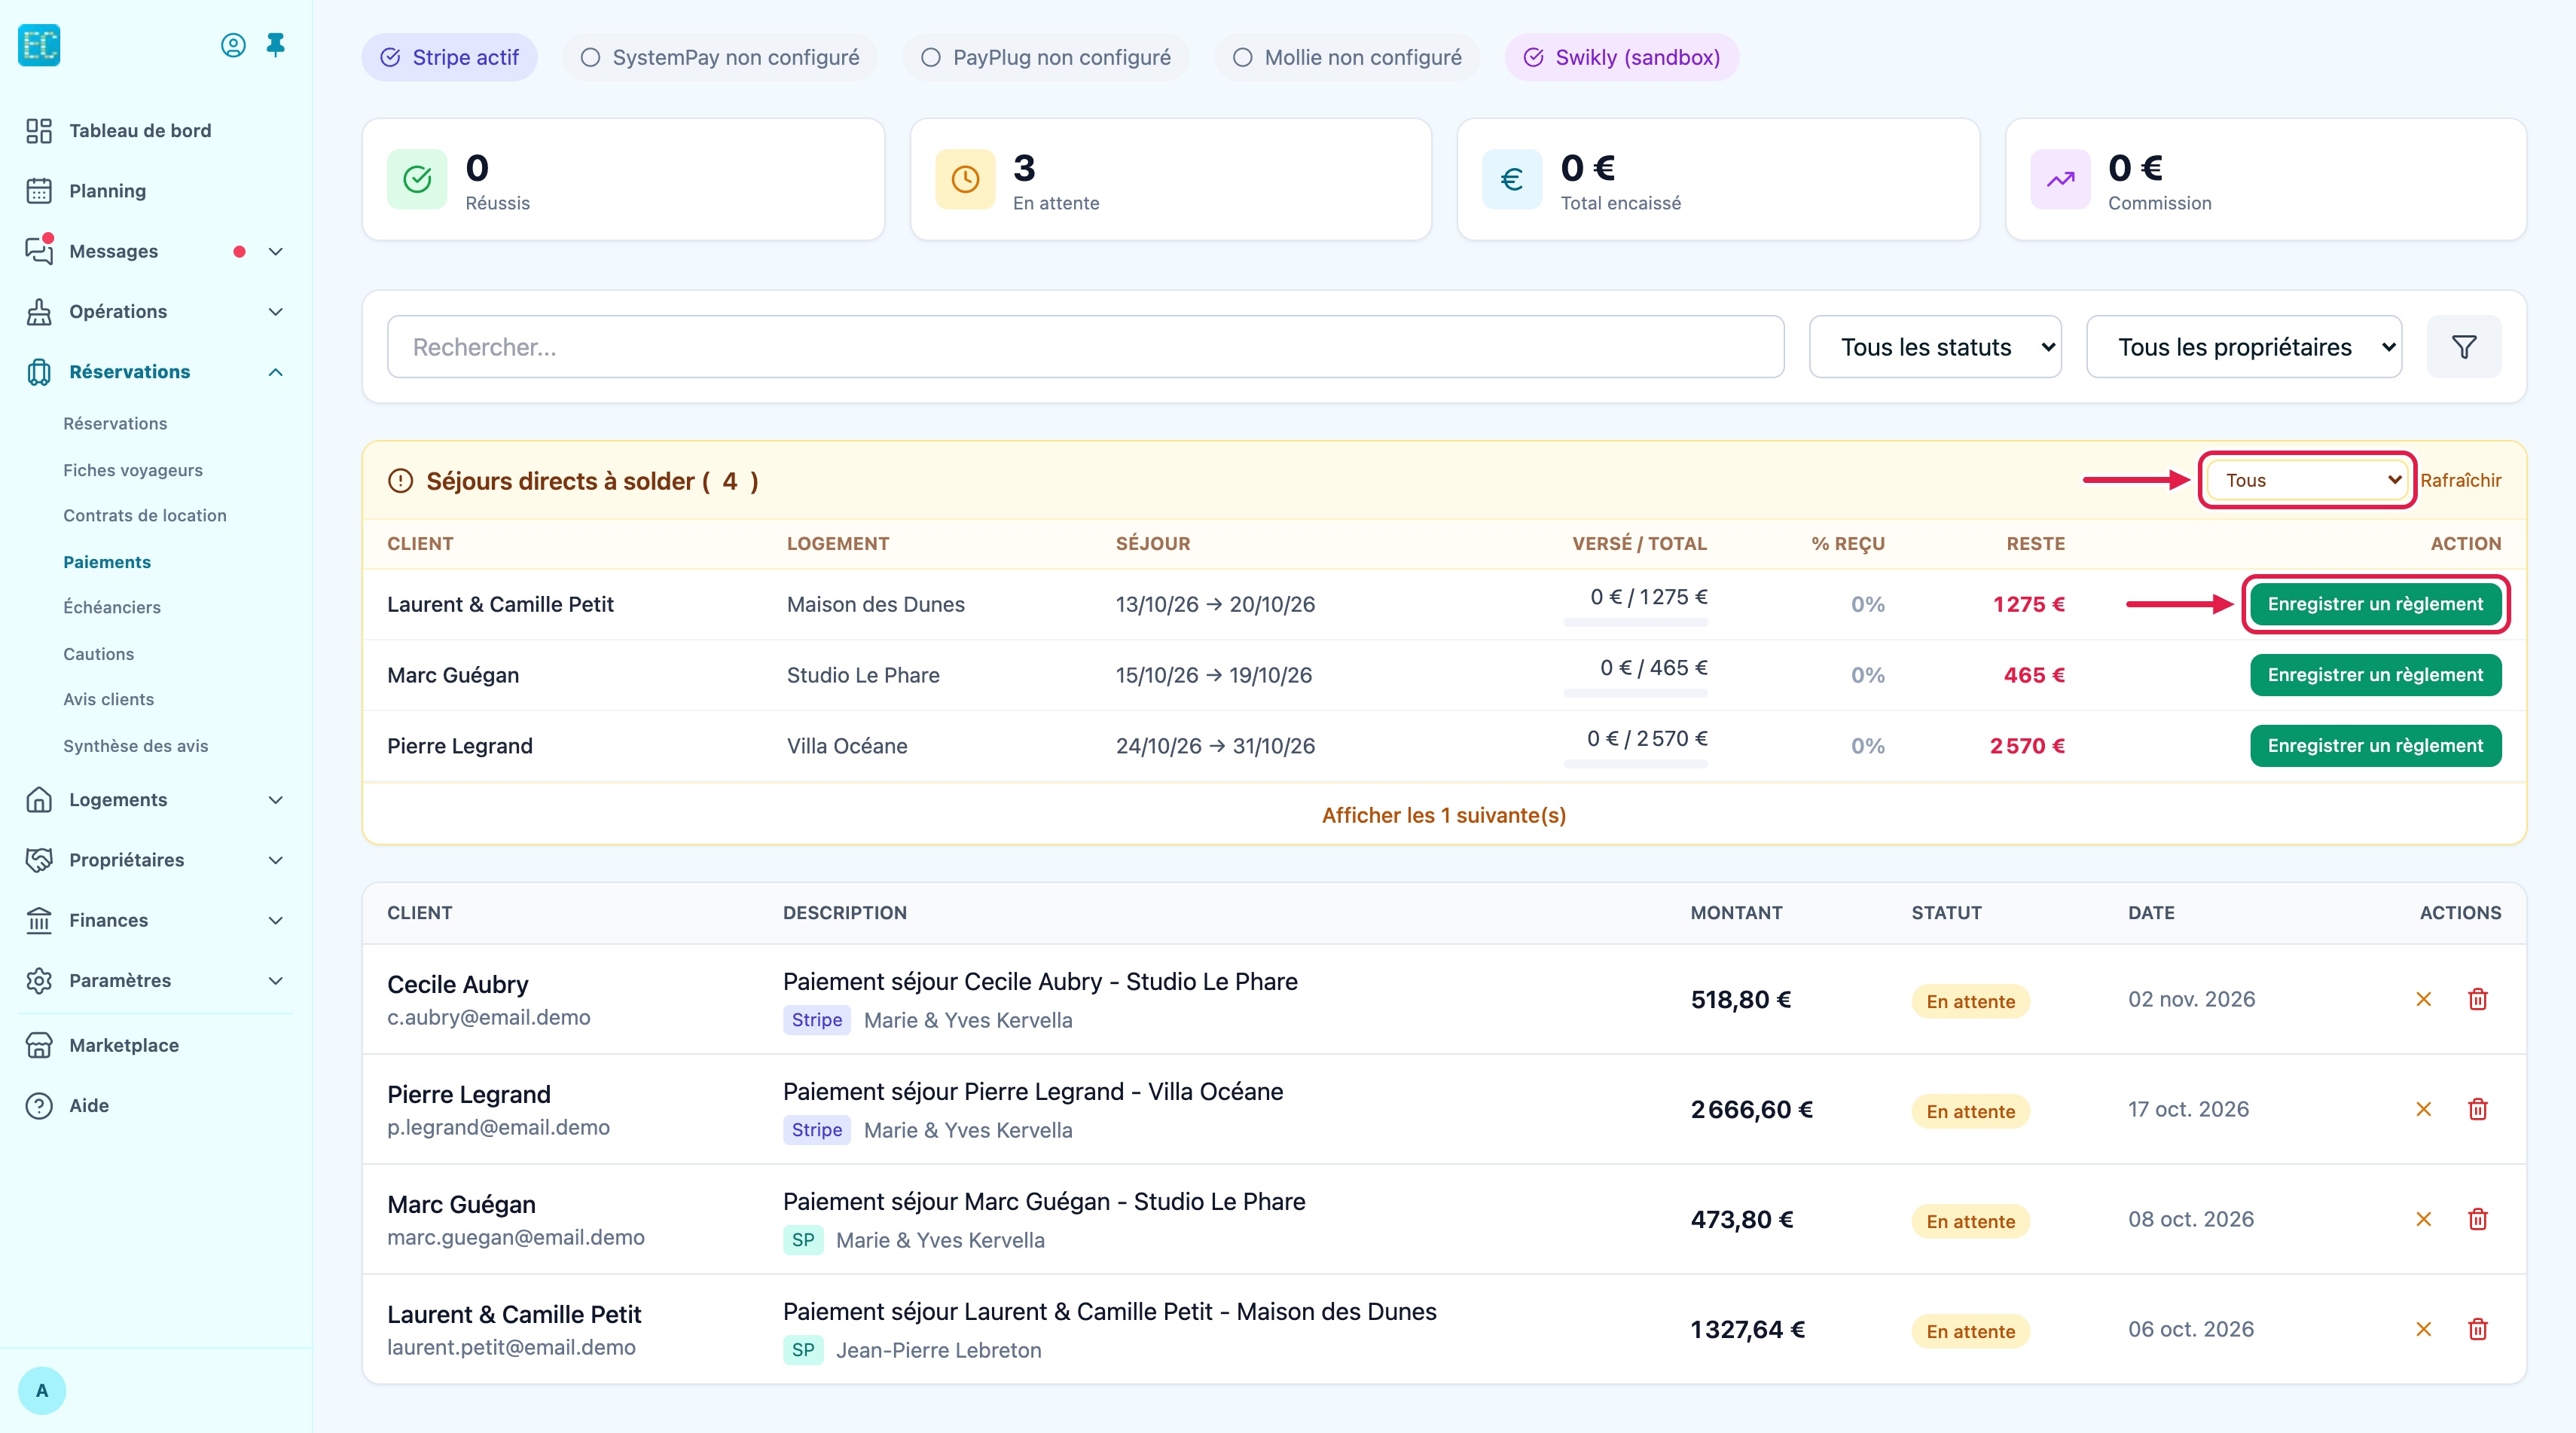This screenshot has width=2576, height=1433.
Task: Delete Laurent & Camille Petit payment trash icon
Action: click(x=2478, y=1329)
